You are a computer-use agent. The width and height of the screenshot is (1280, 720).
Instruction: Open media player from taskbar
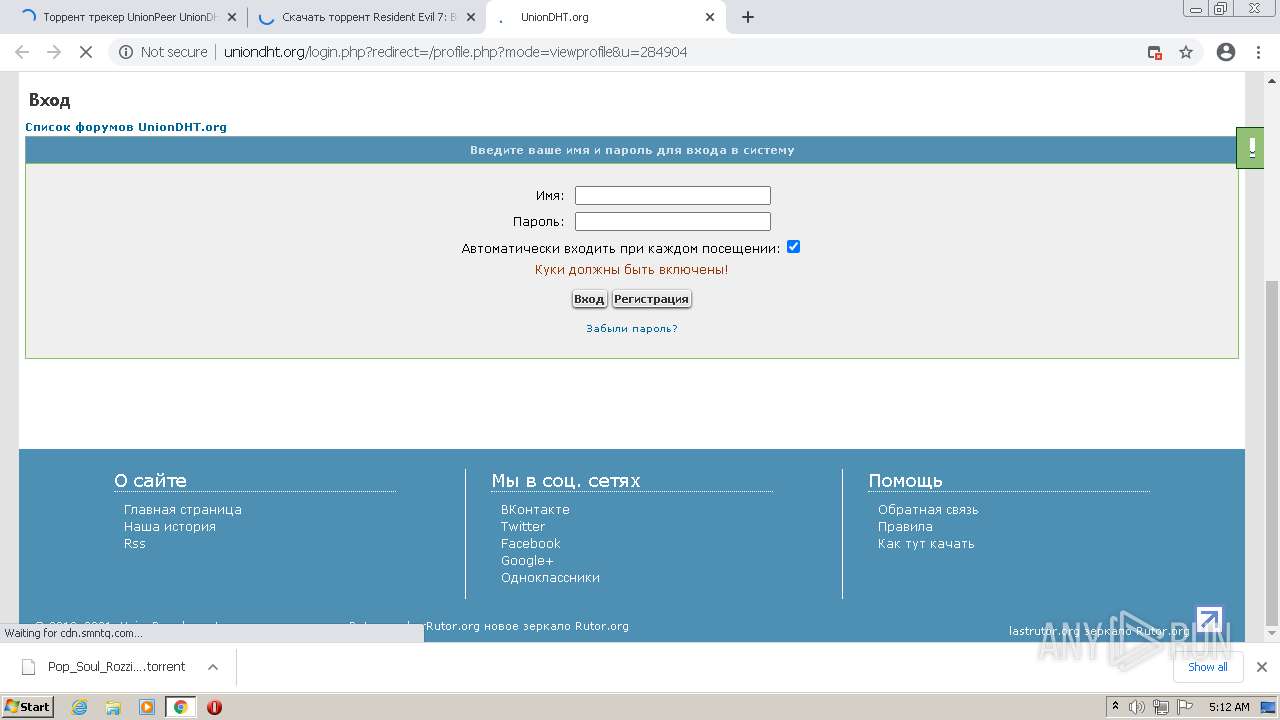click(x=147, y=707)
